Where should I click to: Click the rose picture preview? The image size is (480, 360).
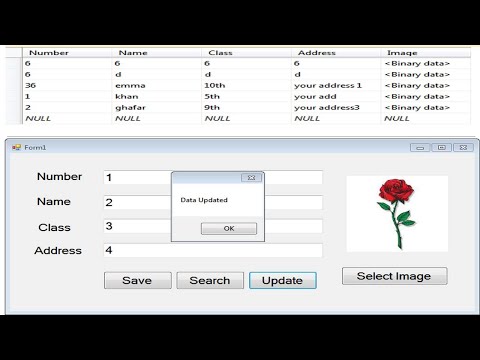click(397, 214)
